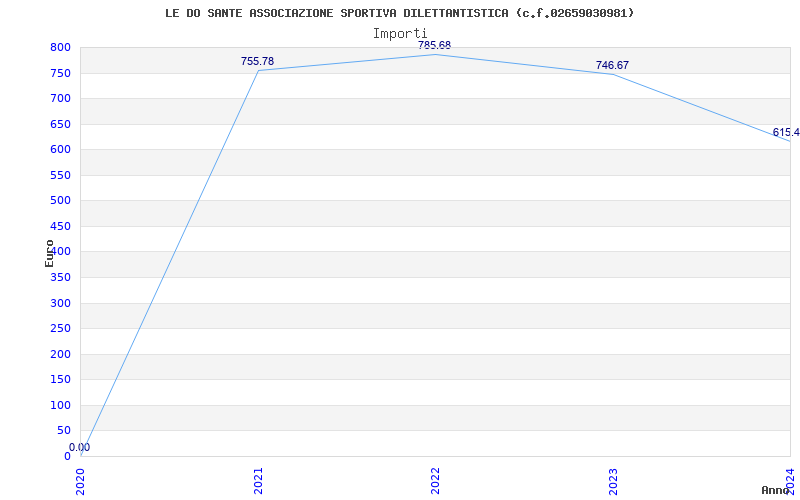Click the line's peak point at 2022
Image resolution: width=800 pixels, height=500 pixels.
(435, 55)
